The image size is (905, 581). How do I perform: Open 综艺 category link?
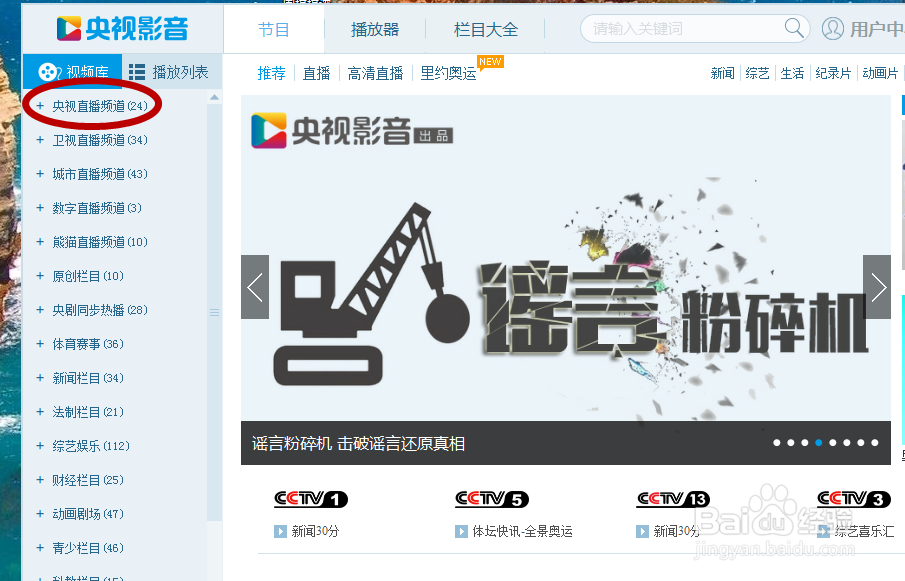757,73
